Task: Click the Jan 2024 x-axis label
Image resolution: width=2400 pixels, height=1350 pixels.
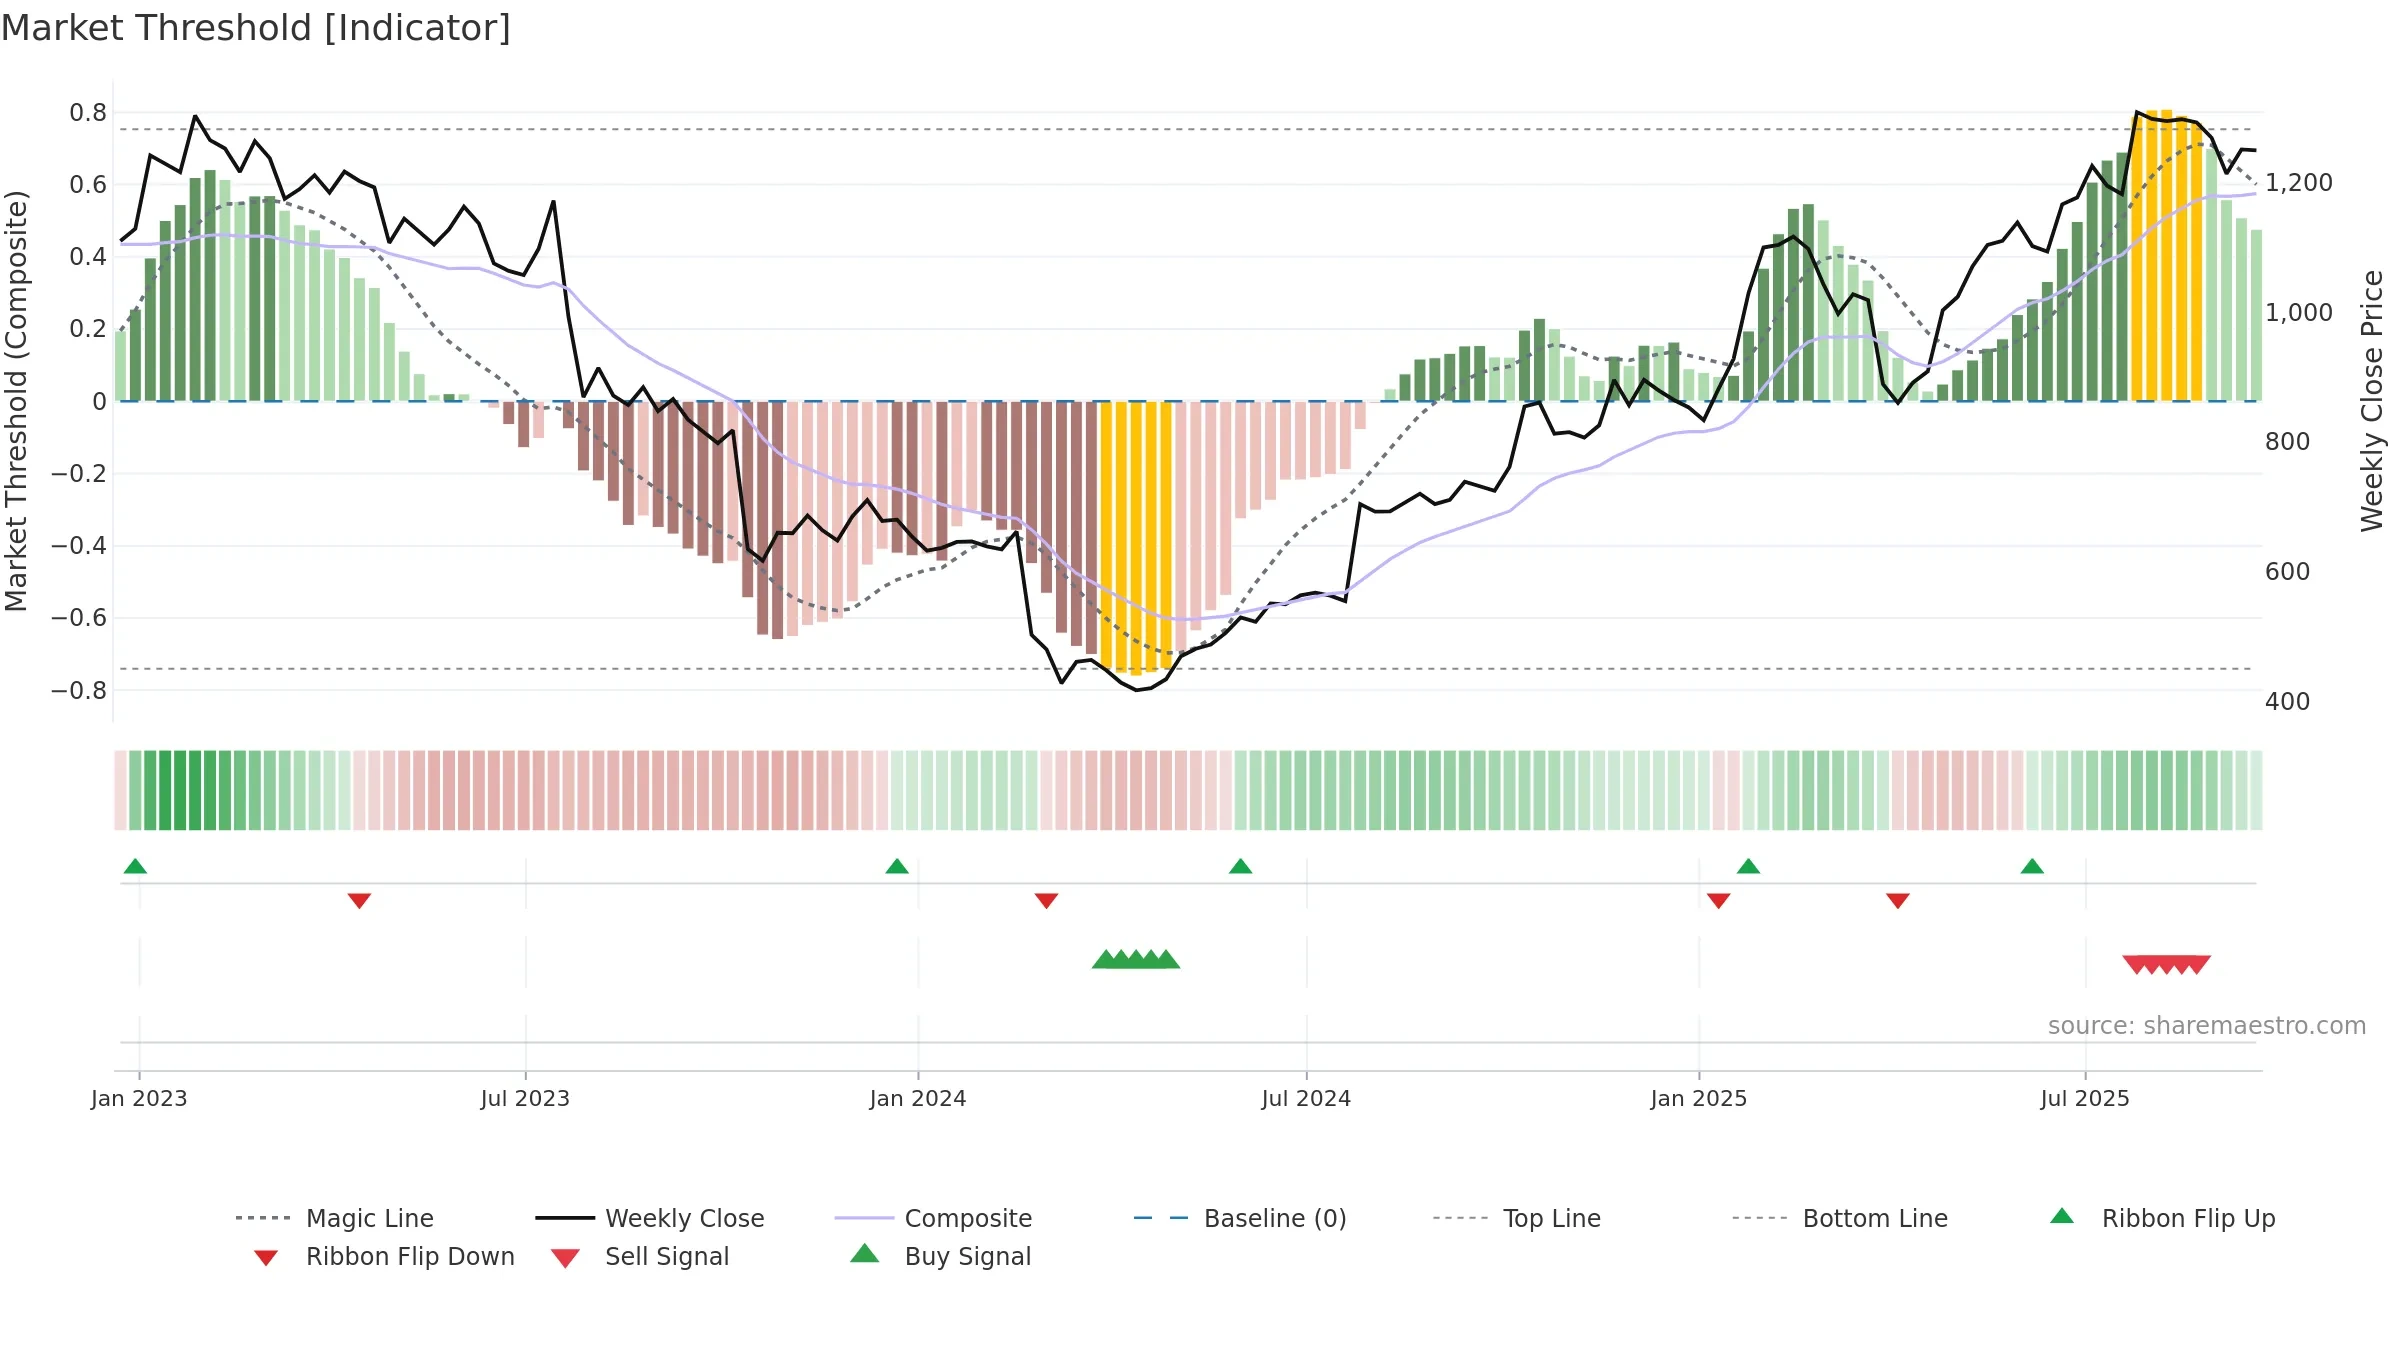Action: [918, 1098]
